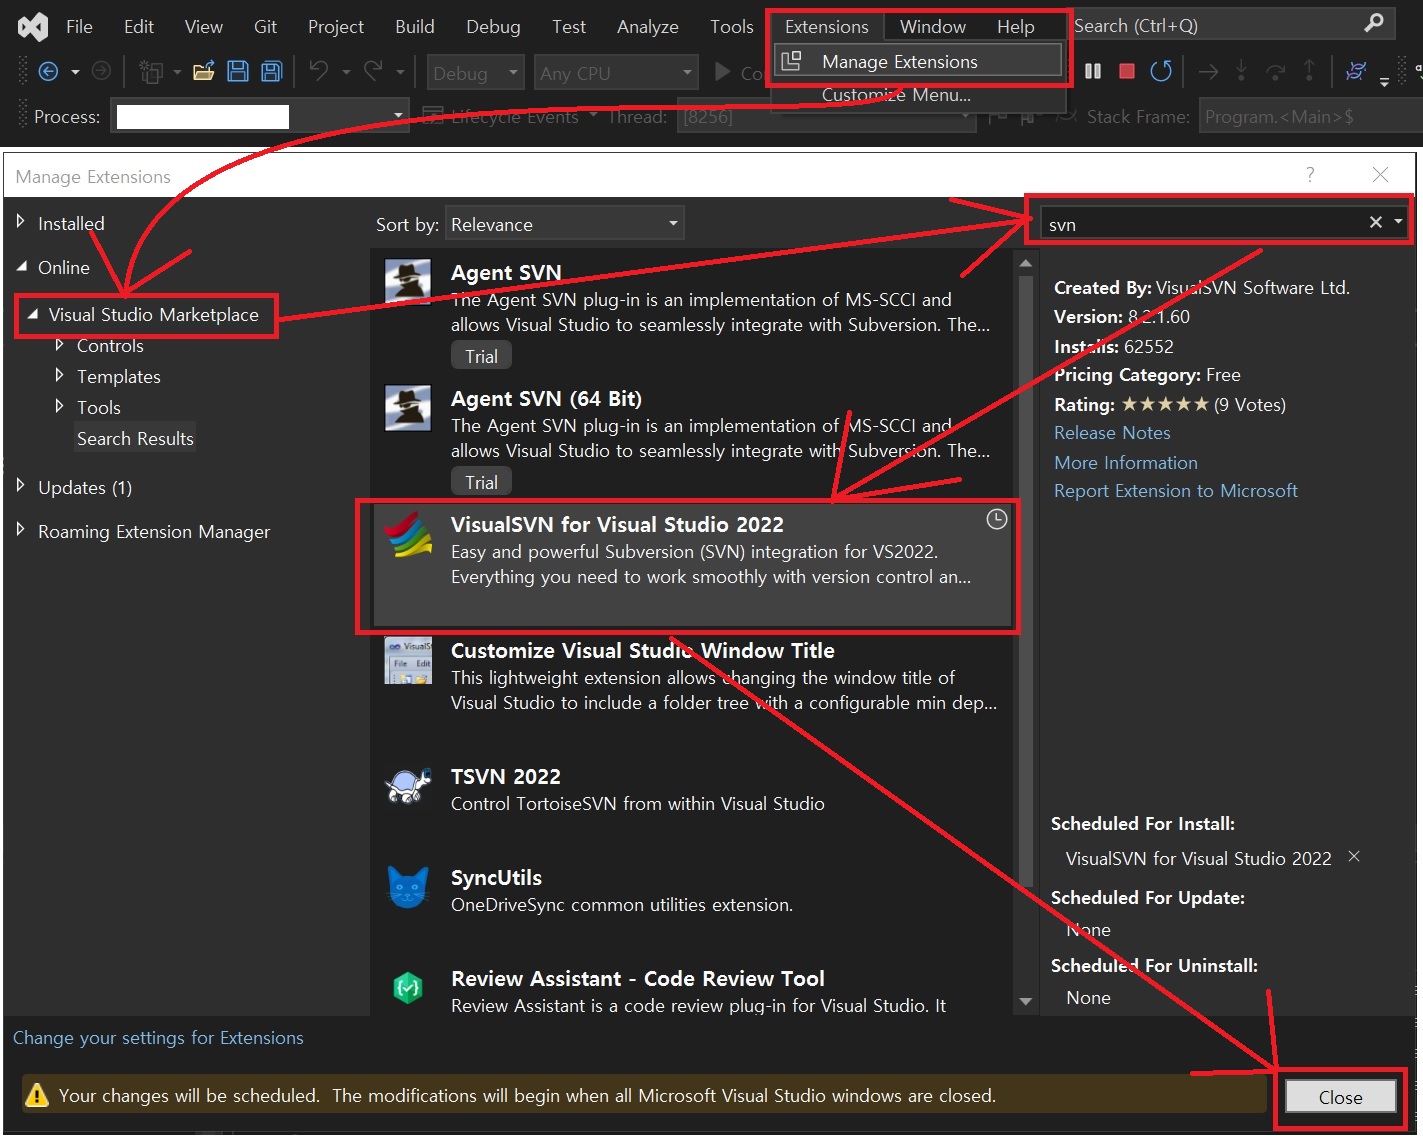Click the Show Next Statement arrow icon
The height and width of the screenshot is (1136, 1423).
point(1208,72)
